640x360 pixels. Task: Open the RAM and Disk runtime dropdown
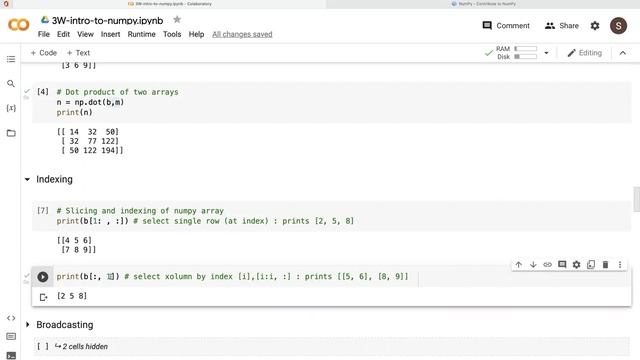pos(546,53)
